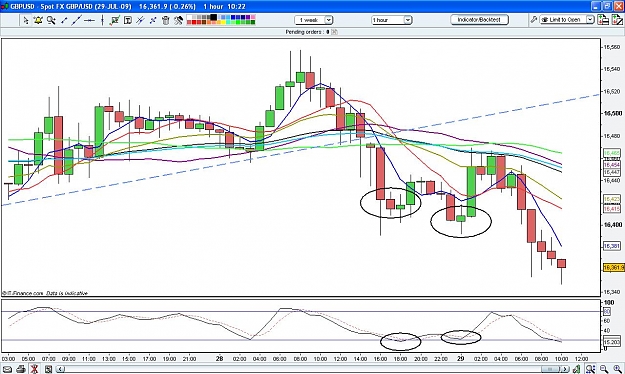Click the 'Pending orders : 0' text
Screen dimensions: 625x374
click(307, 32)
